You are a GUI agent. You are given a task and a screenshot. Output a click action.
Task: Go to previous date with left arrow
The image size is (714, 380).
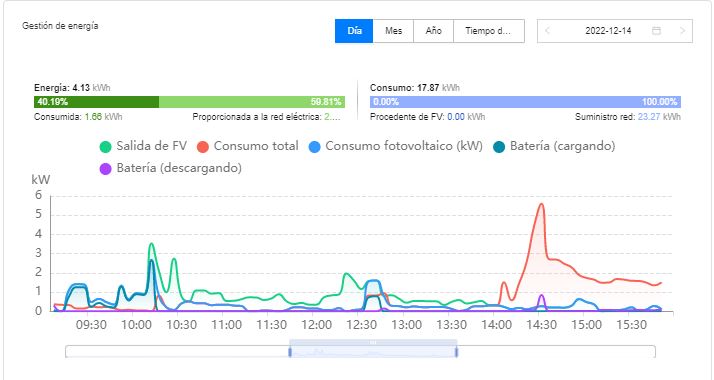click(547, 31)
